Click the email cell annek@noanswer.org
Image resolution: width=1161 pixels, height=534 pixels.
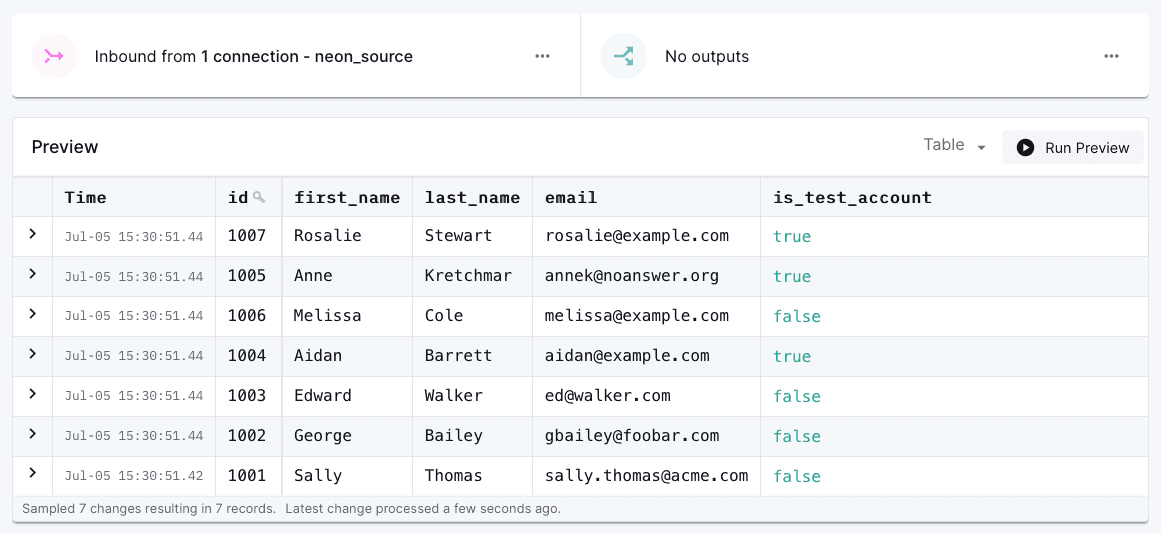coord(631,276)
